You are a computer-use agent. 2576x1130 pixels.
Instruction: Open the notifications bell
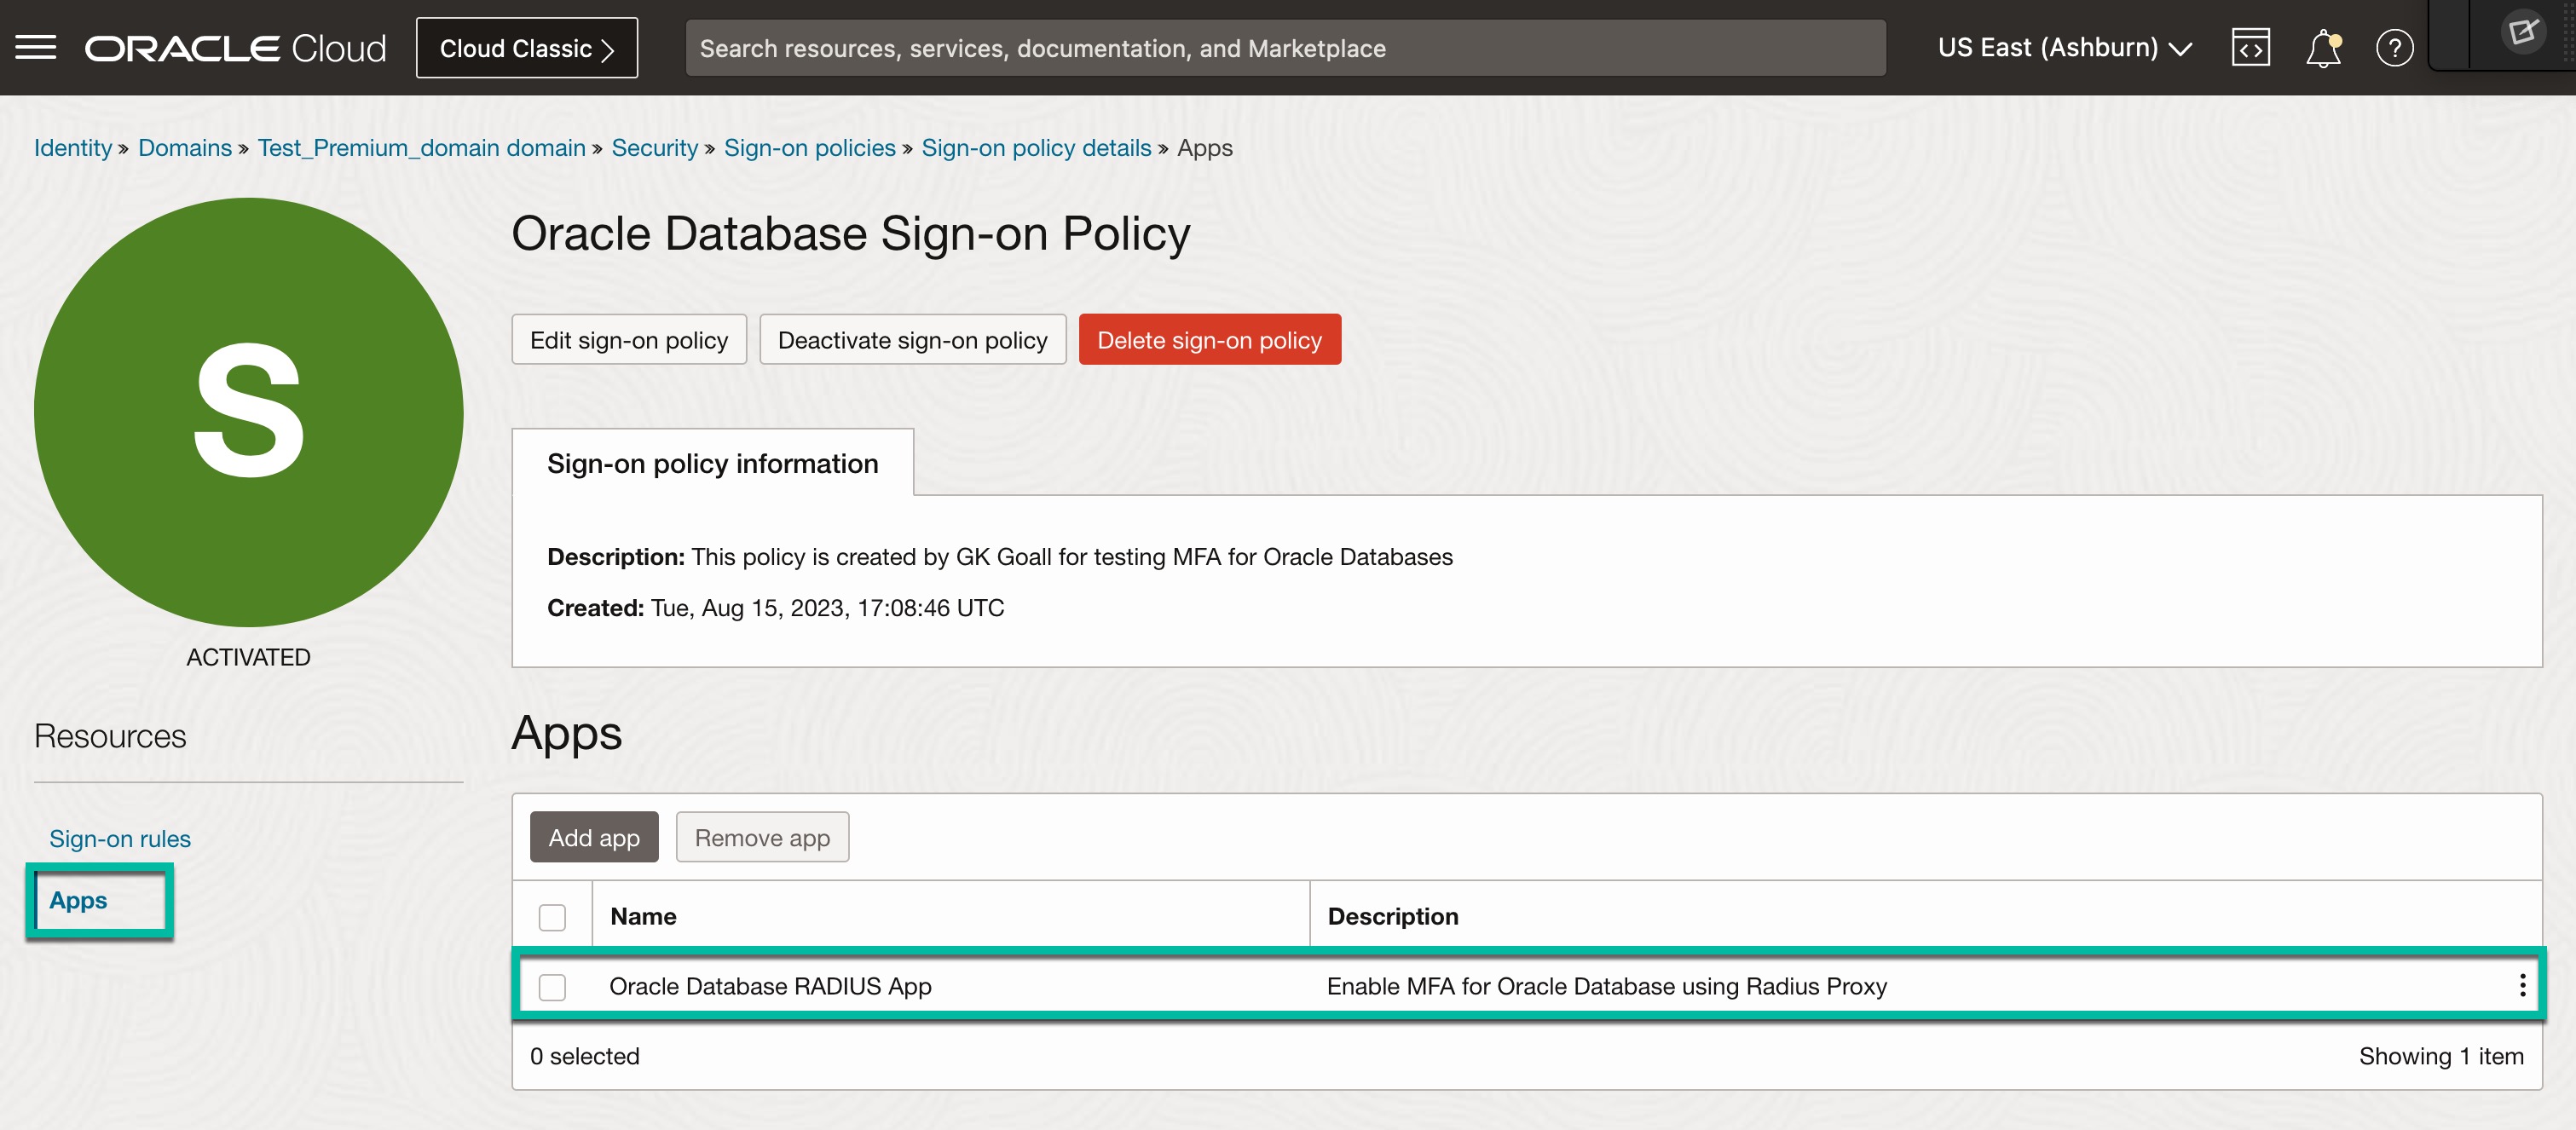click(x=2322, y=48)
